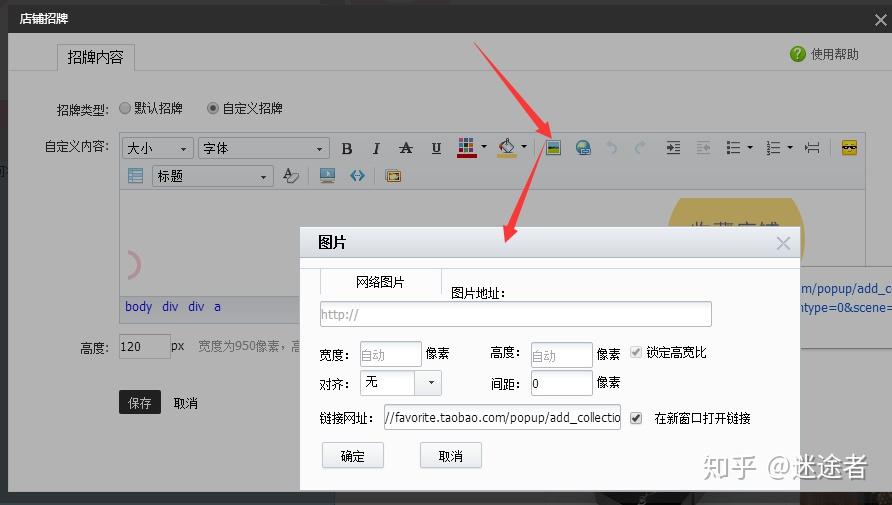Select body in the element path

point(139,307)
